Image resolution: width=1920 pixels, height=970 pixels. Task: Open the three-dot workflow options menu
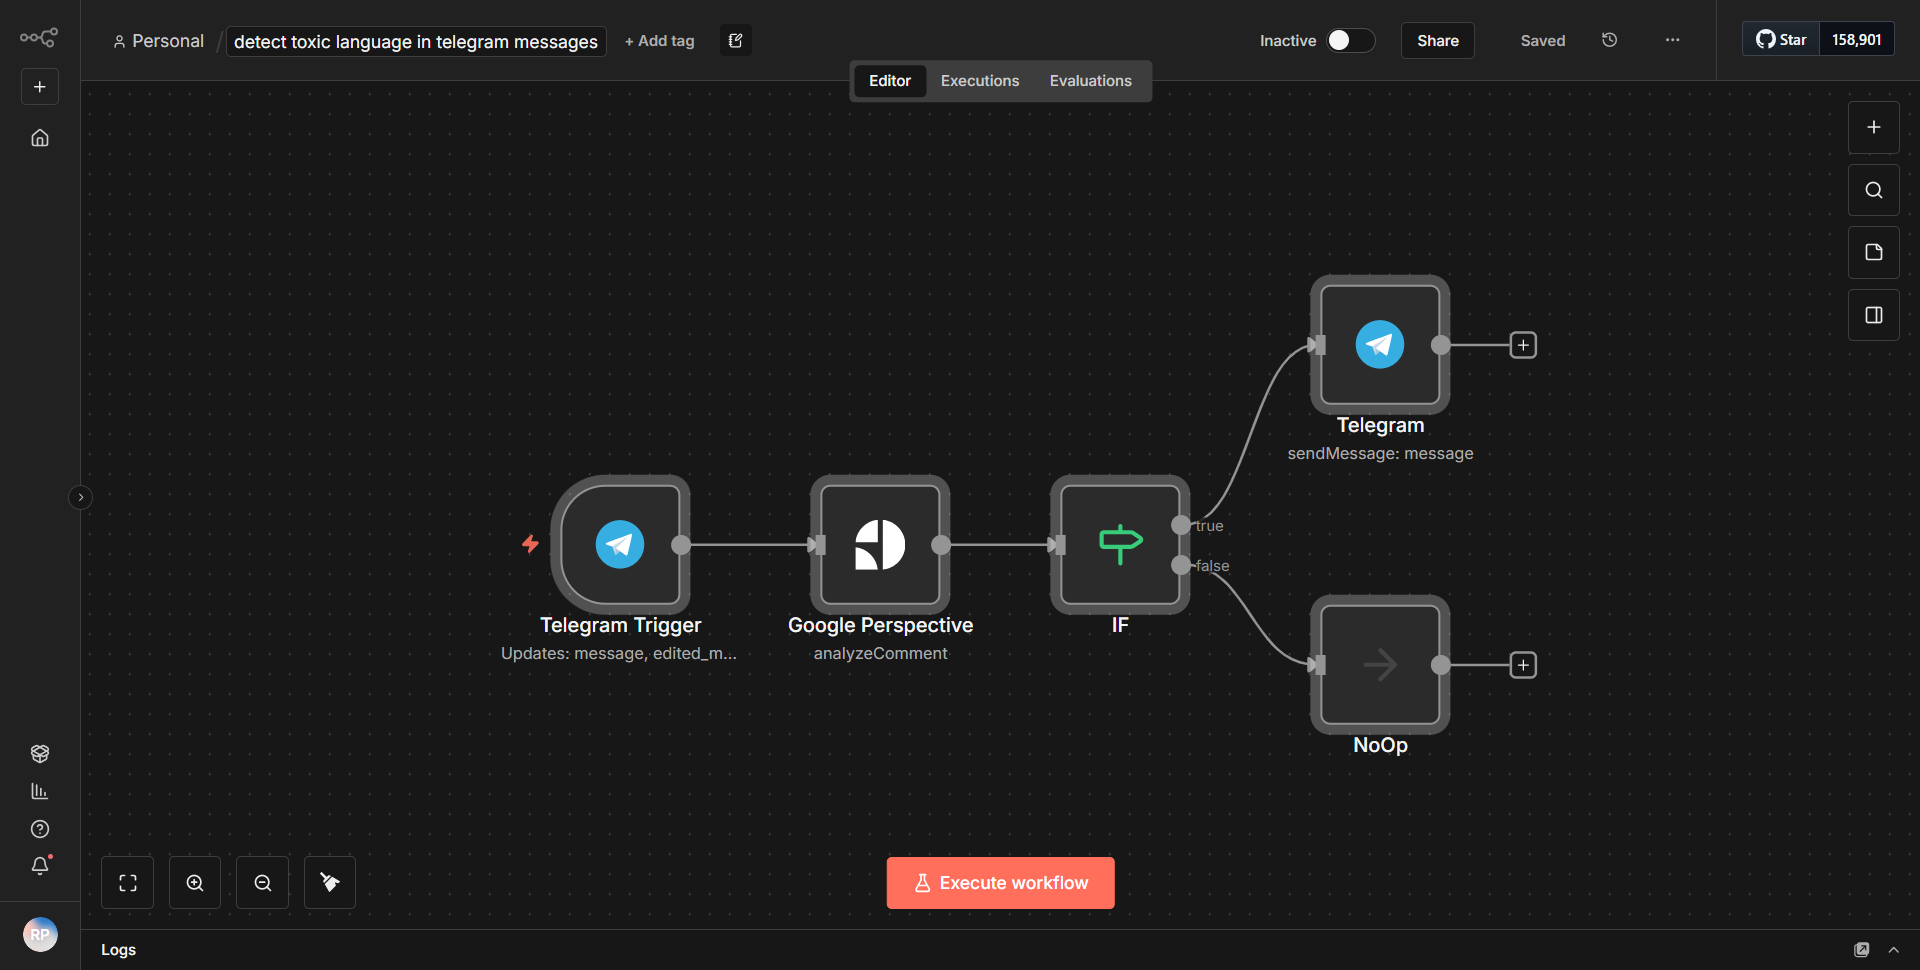tap(1672, 40)
